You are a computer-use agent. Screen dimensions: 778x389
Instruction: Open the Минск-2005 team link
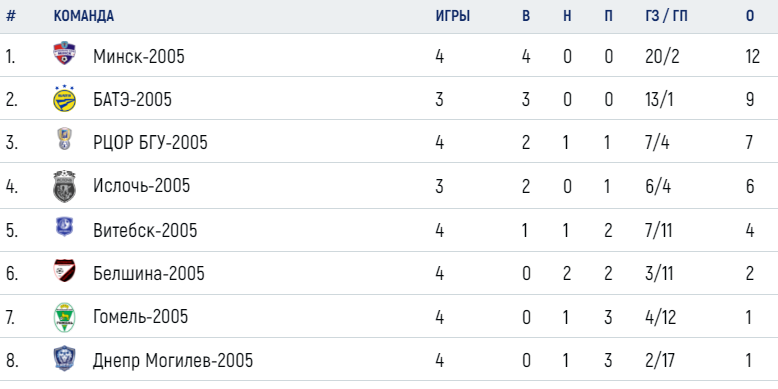(138, 57)
